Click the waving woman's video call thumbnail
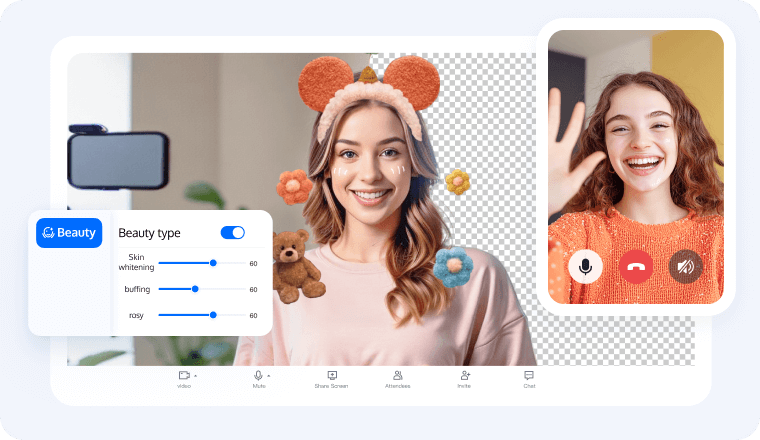 (x=636, y=167)
